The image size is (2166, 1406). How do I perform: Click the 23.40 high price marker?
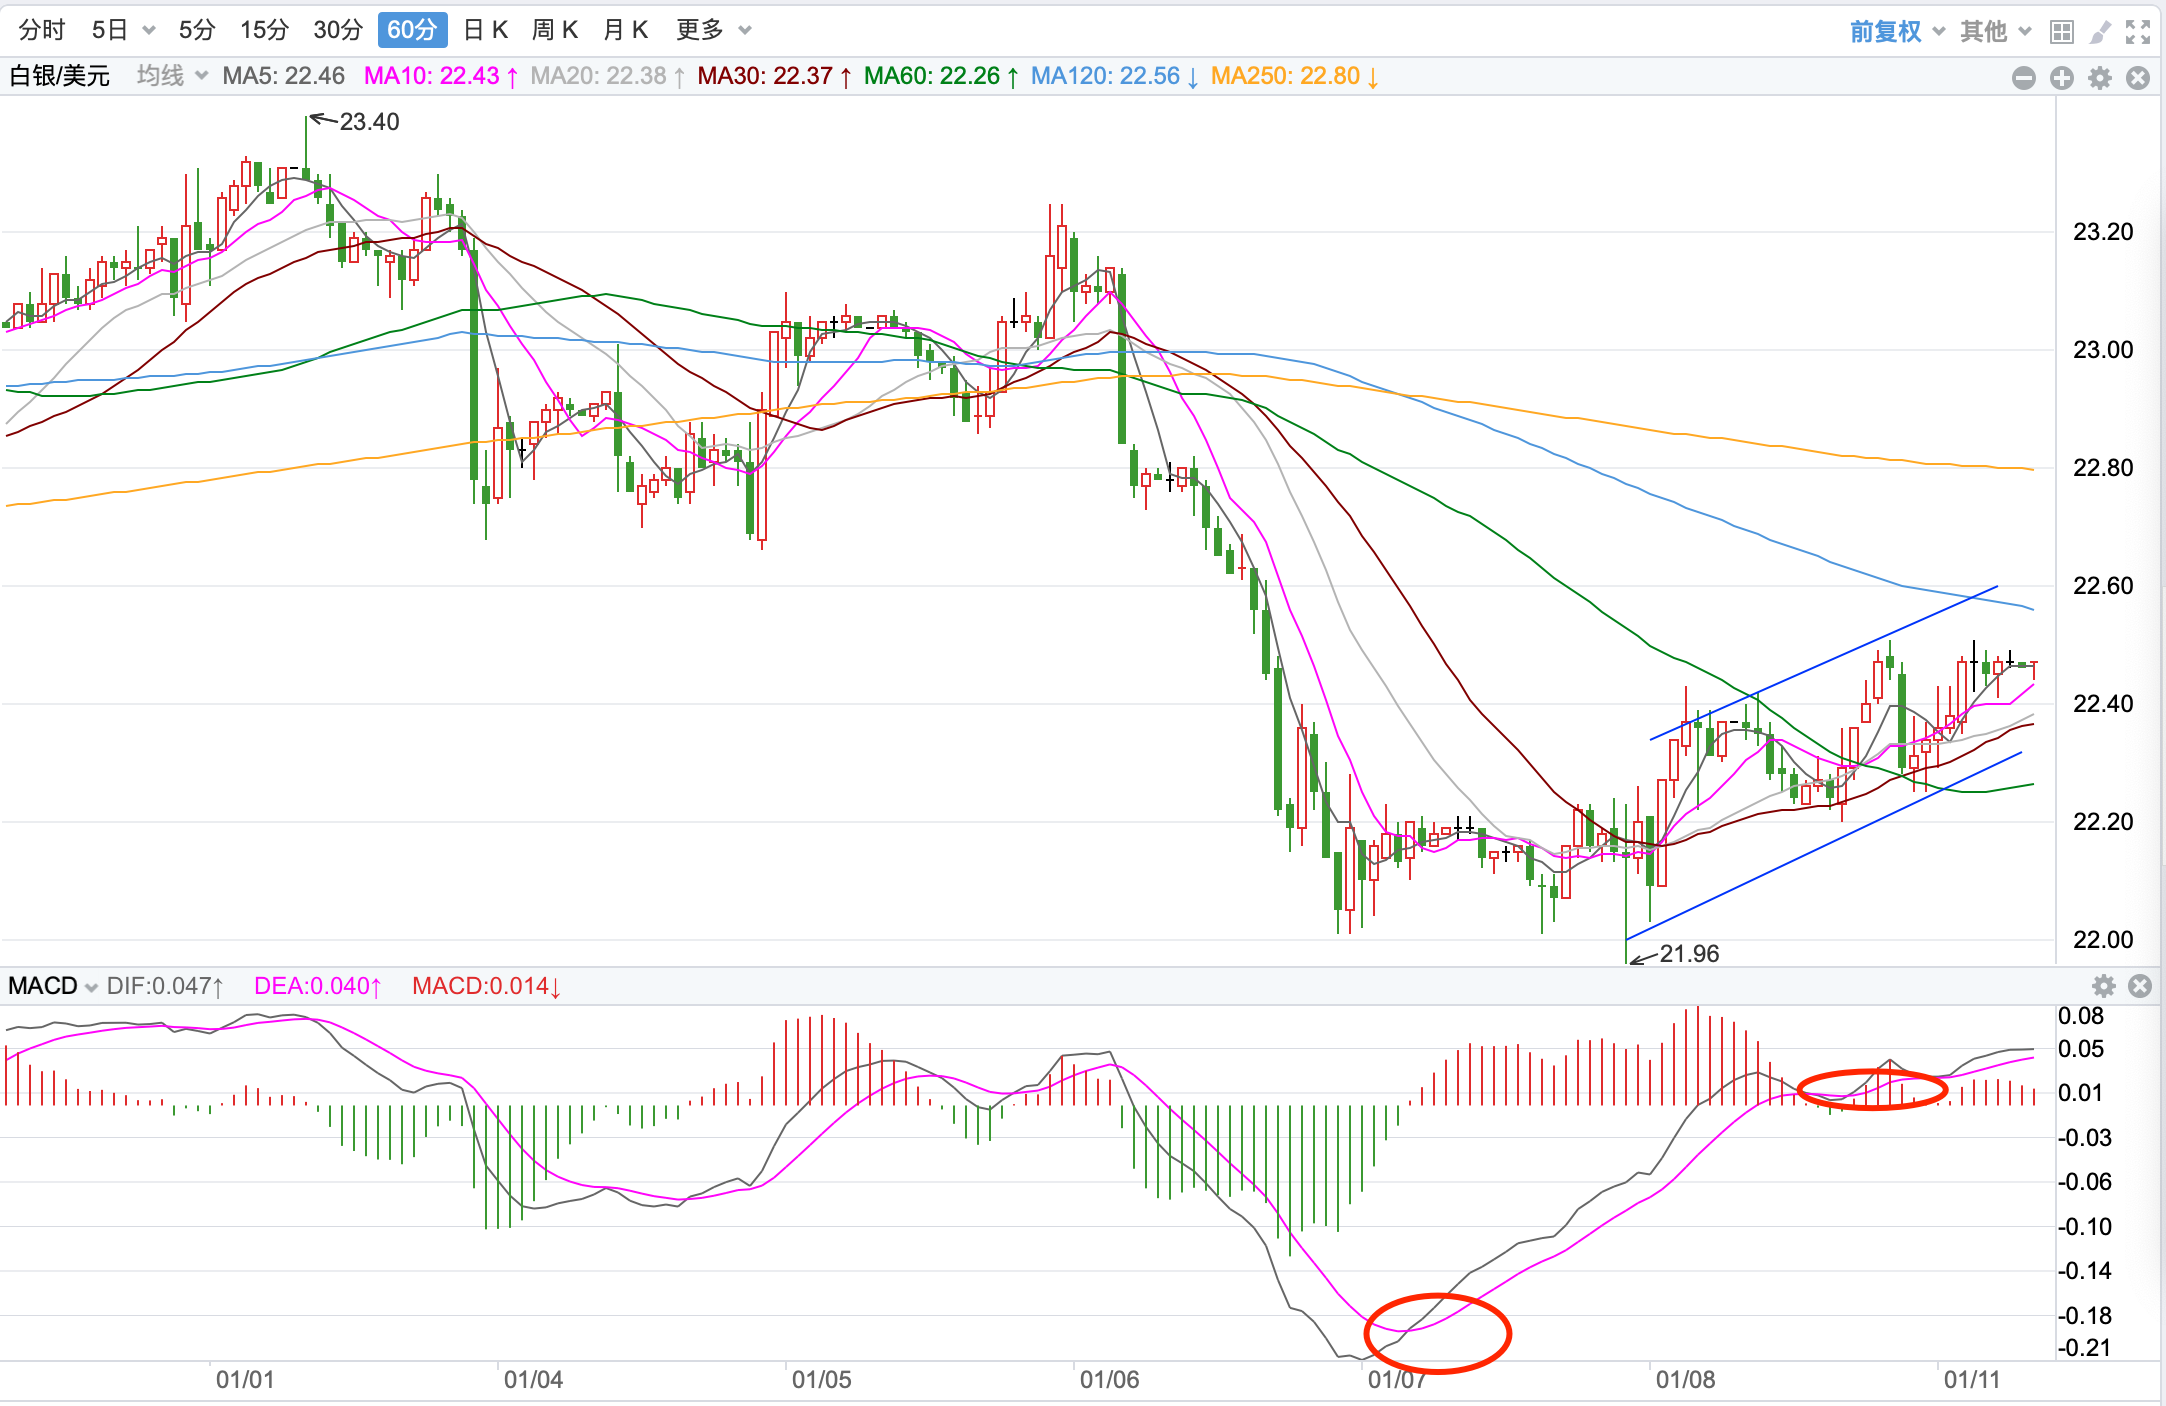(369, 122)
